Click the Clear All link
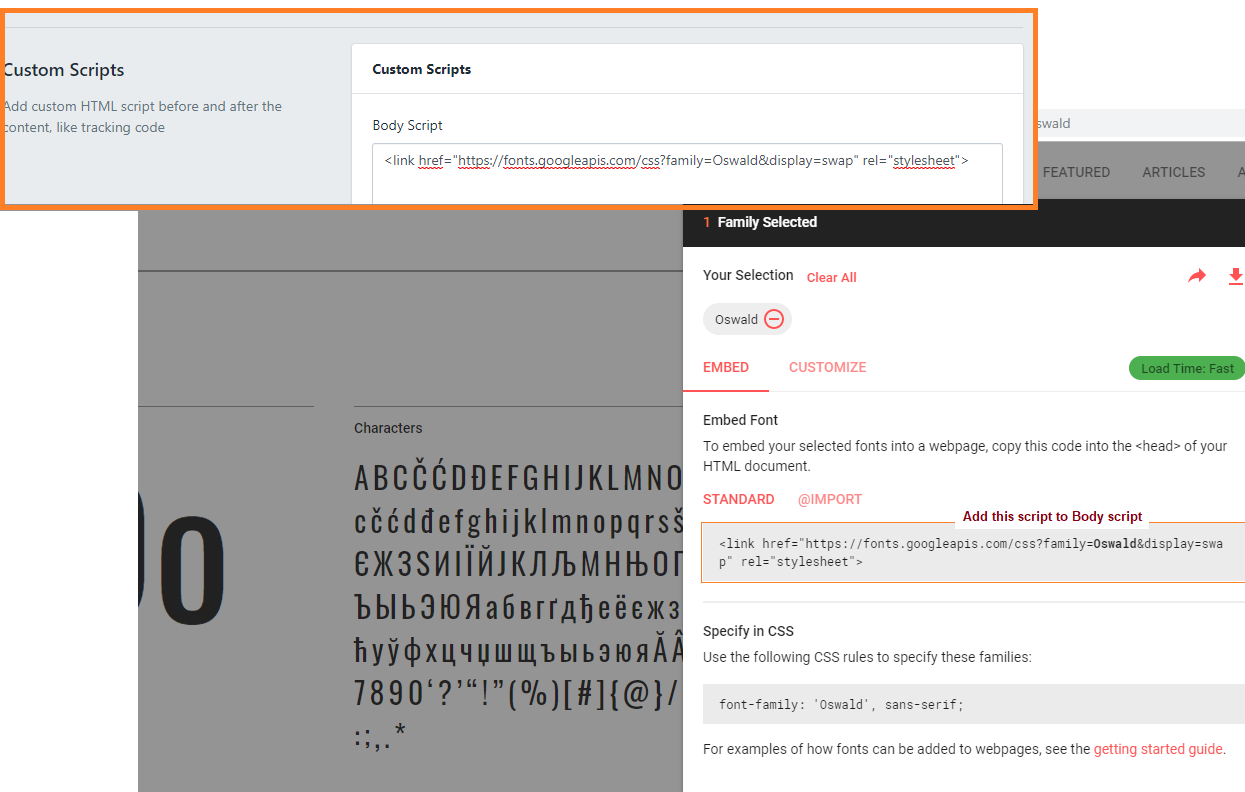This screenshot has width=1245, height=792. (x=831, y=277)
